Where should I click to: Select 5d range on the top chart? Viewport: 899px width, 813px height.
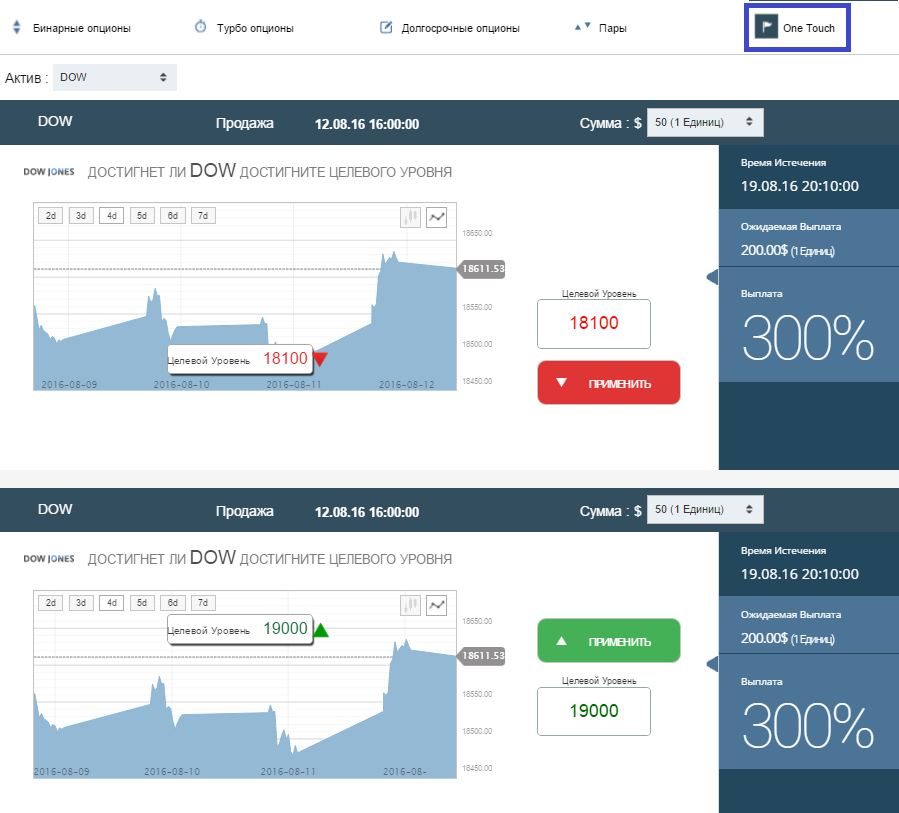[x=142, y=216]
